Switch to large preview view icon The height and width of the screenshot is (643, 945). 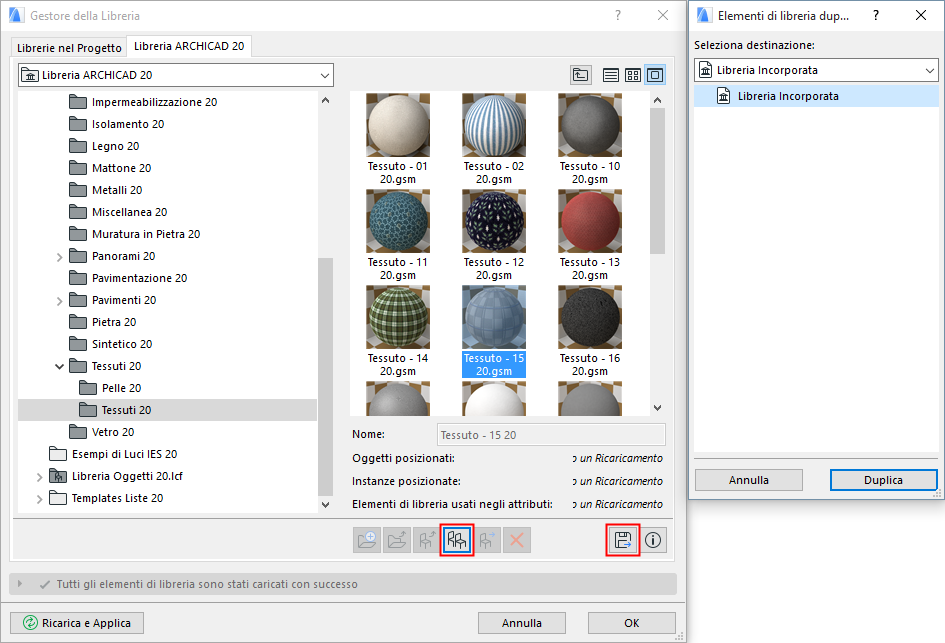655,75
